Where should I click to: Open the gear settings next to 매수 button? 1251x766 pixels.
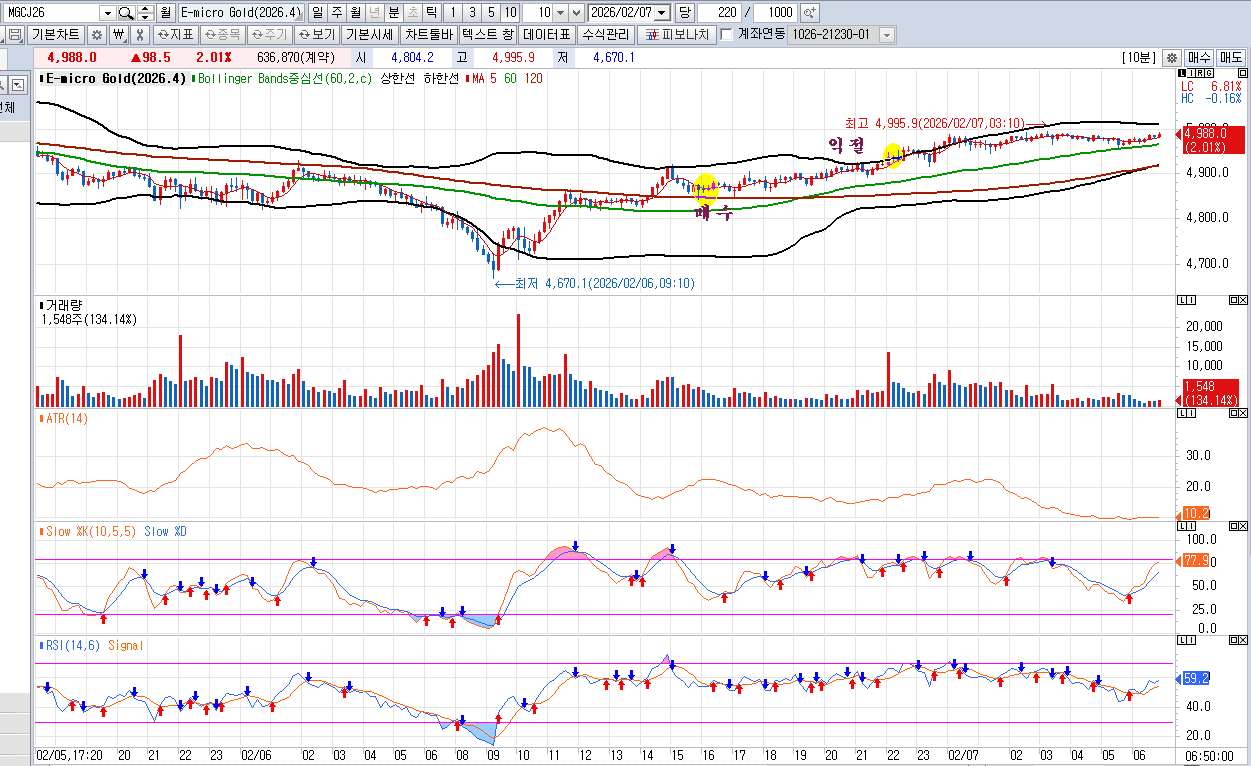coord(1172,58)
